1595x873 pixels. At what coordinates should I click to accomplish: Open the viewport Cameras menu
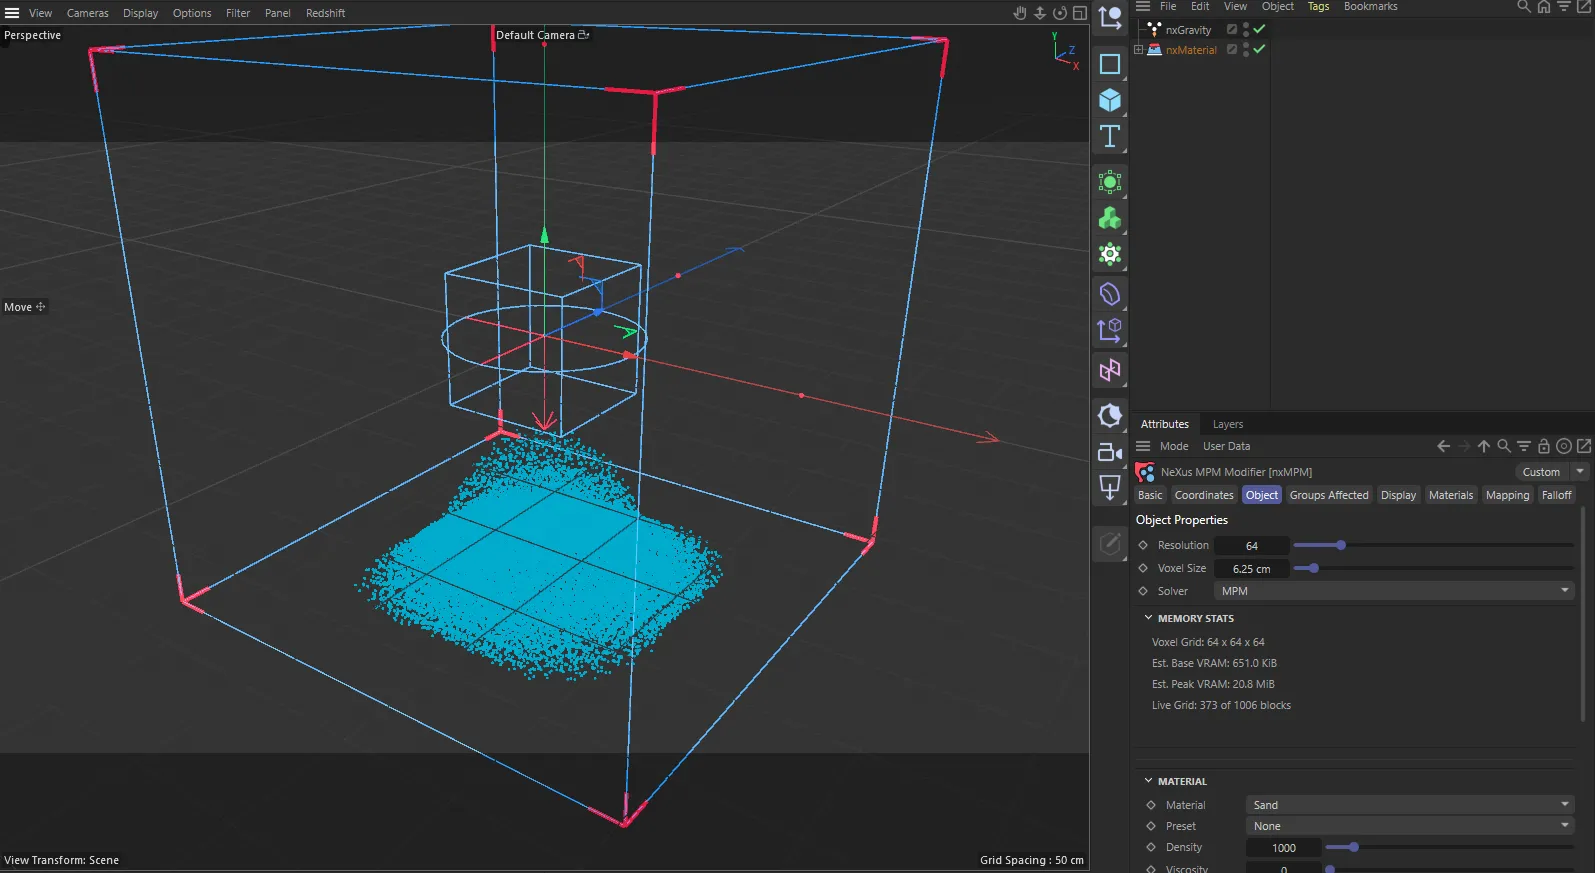(x=88, y=13)
